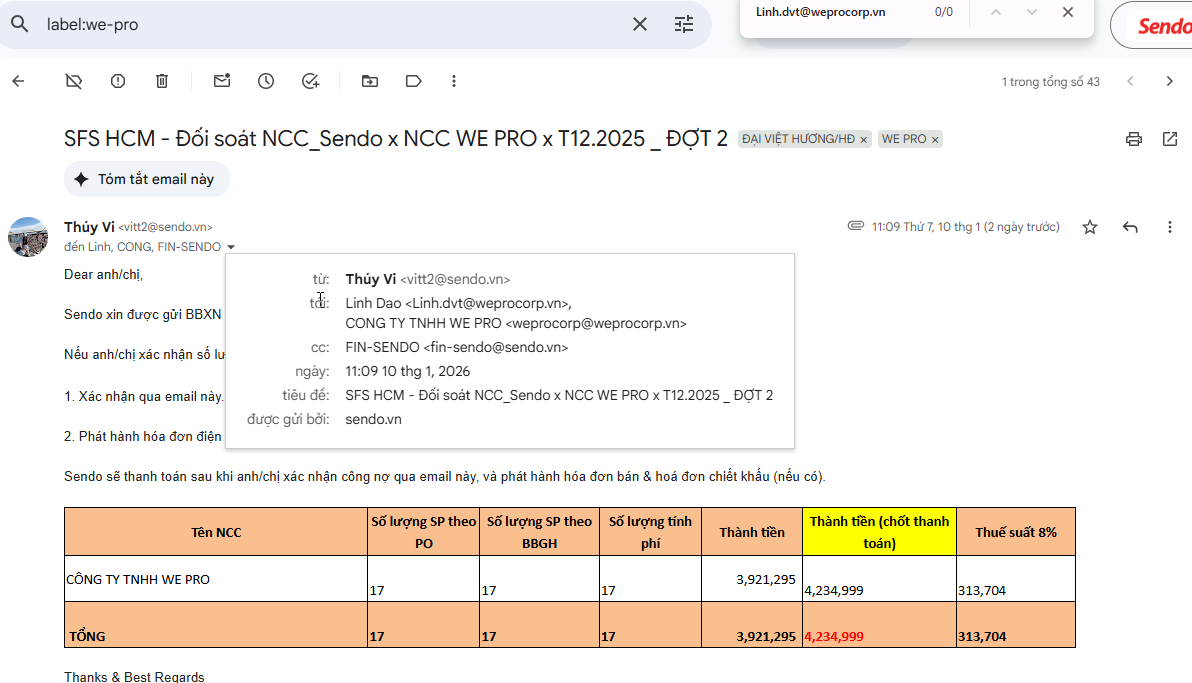Click the email subject heading
The height and width of the screenshot is (683, 1192).
coord(395,138)
